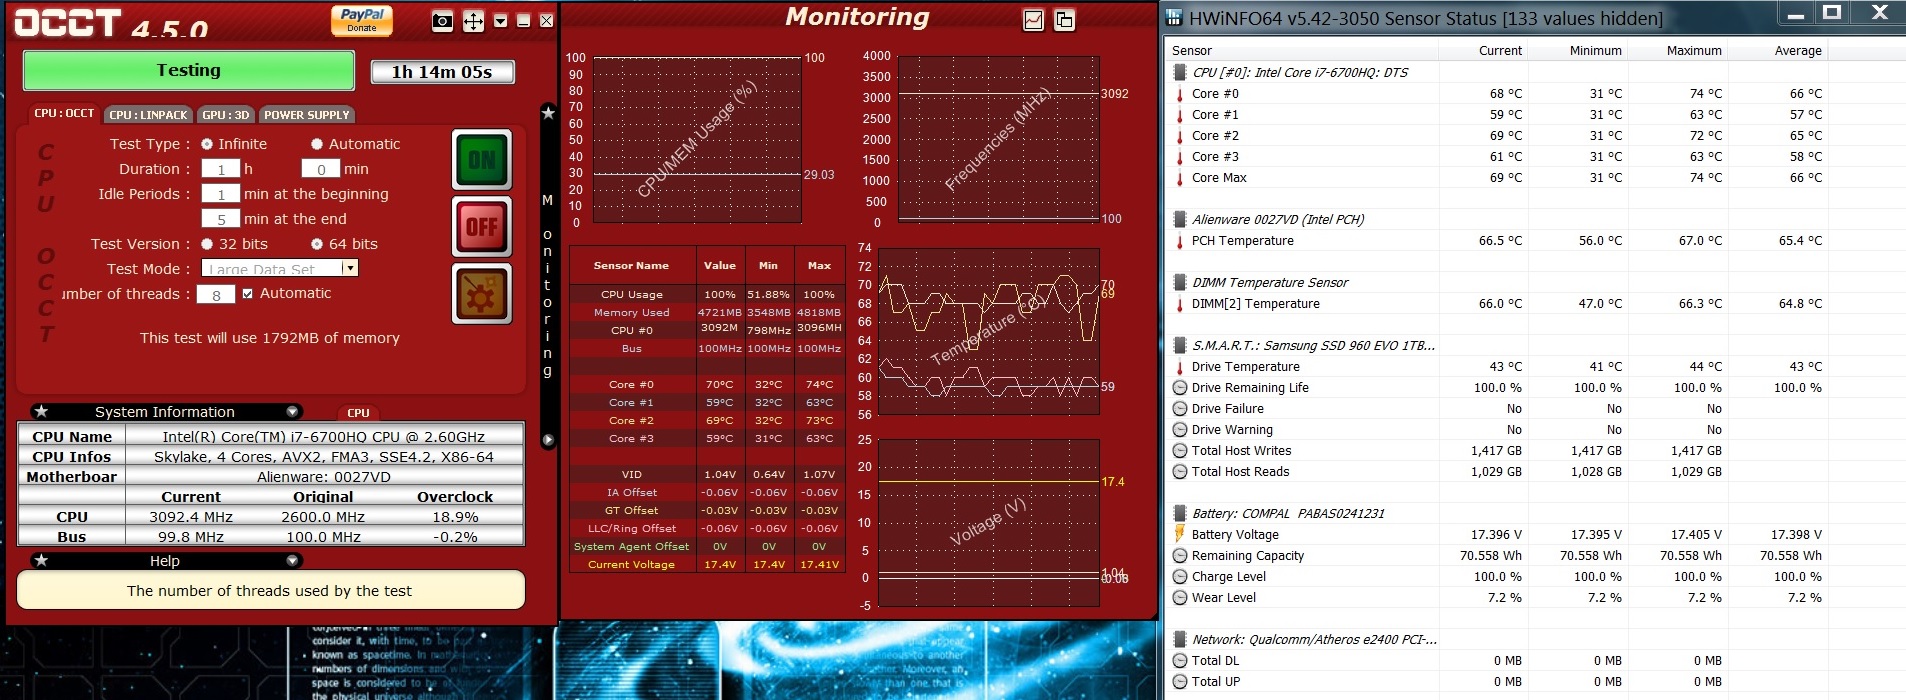Select S.M.A.R.T. Samsung SSD 960 EVO group
This screenshot has width=1906, height=700.
[1313, 345]
